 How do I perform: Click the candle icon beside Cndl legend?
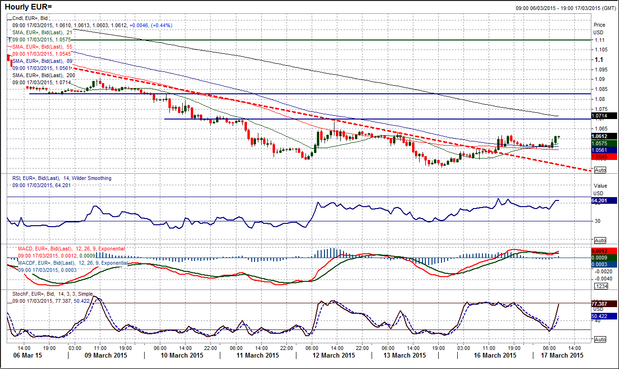pos(9,18)
